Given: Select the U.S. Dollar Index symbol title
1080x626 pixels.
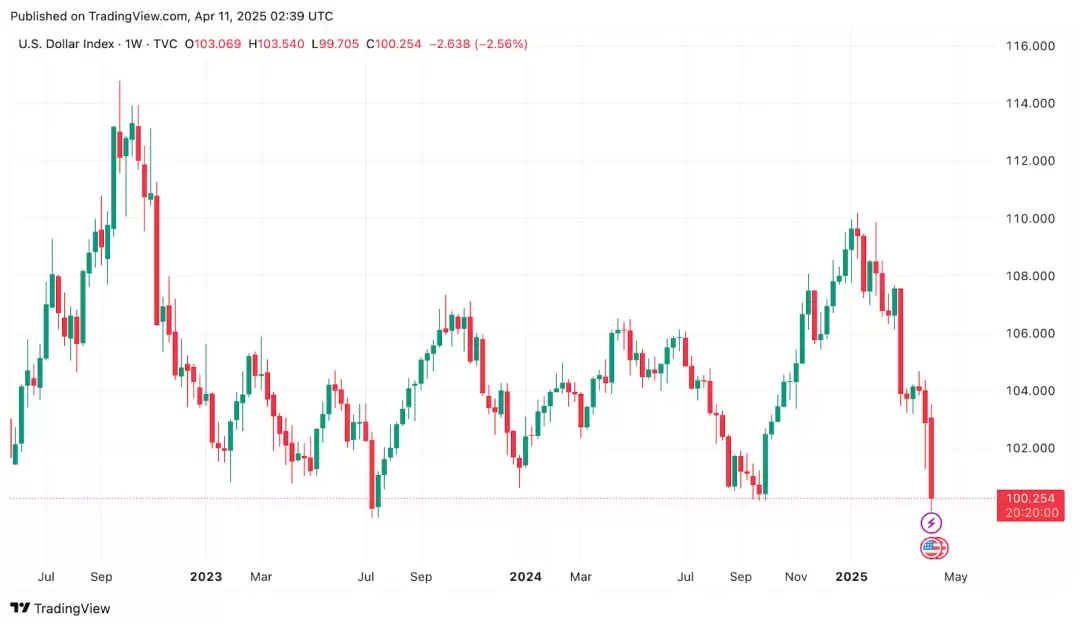Looking at the screenshot, I should [x=66, y=44].
